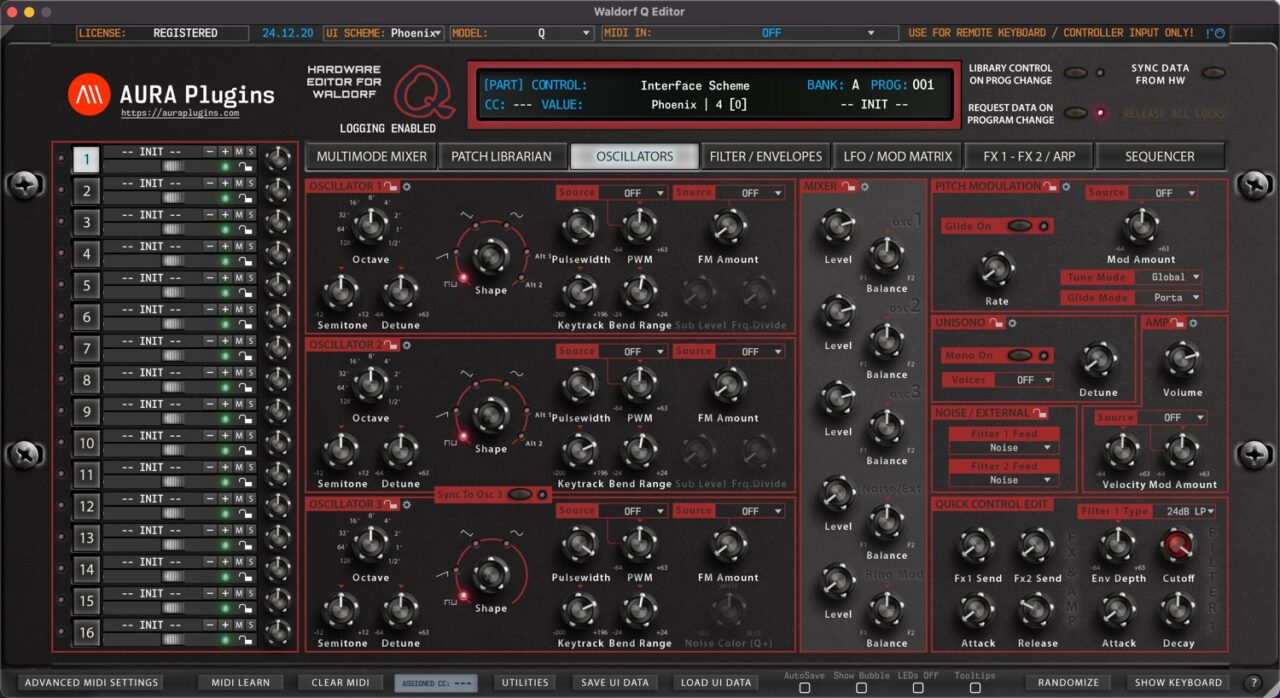Mute part 1 using its M icon
Screen dimensions: 1280x698
click(x=238, y=152)
